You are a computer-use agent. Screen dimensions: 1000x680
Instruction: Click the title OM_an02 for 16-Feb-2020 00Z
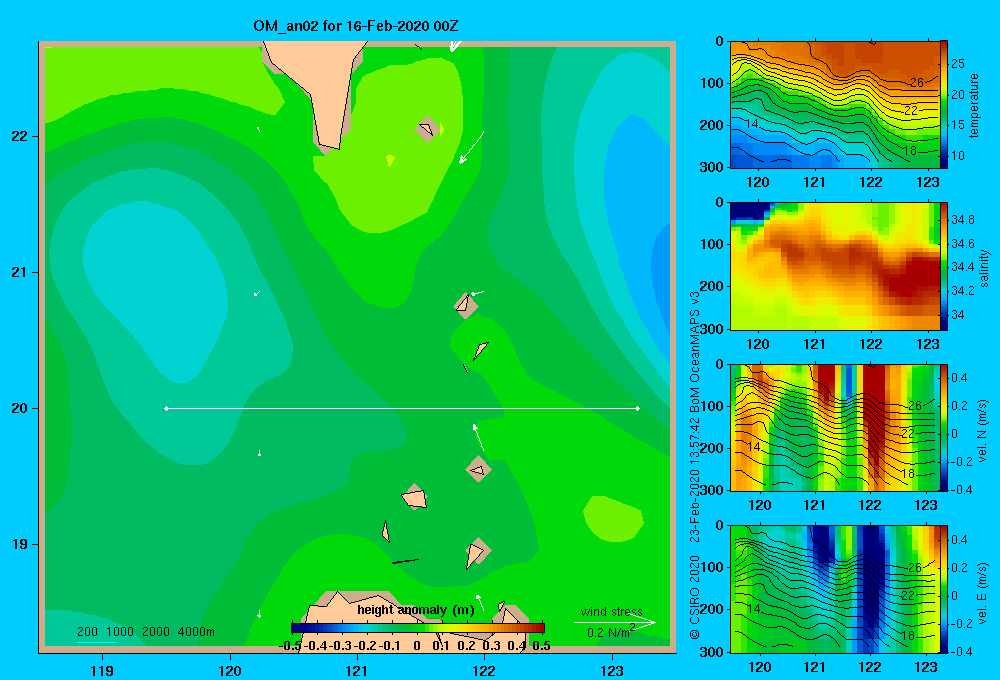[x=355, y=26]
